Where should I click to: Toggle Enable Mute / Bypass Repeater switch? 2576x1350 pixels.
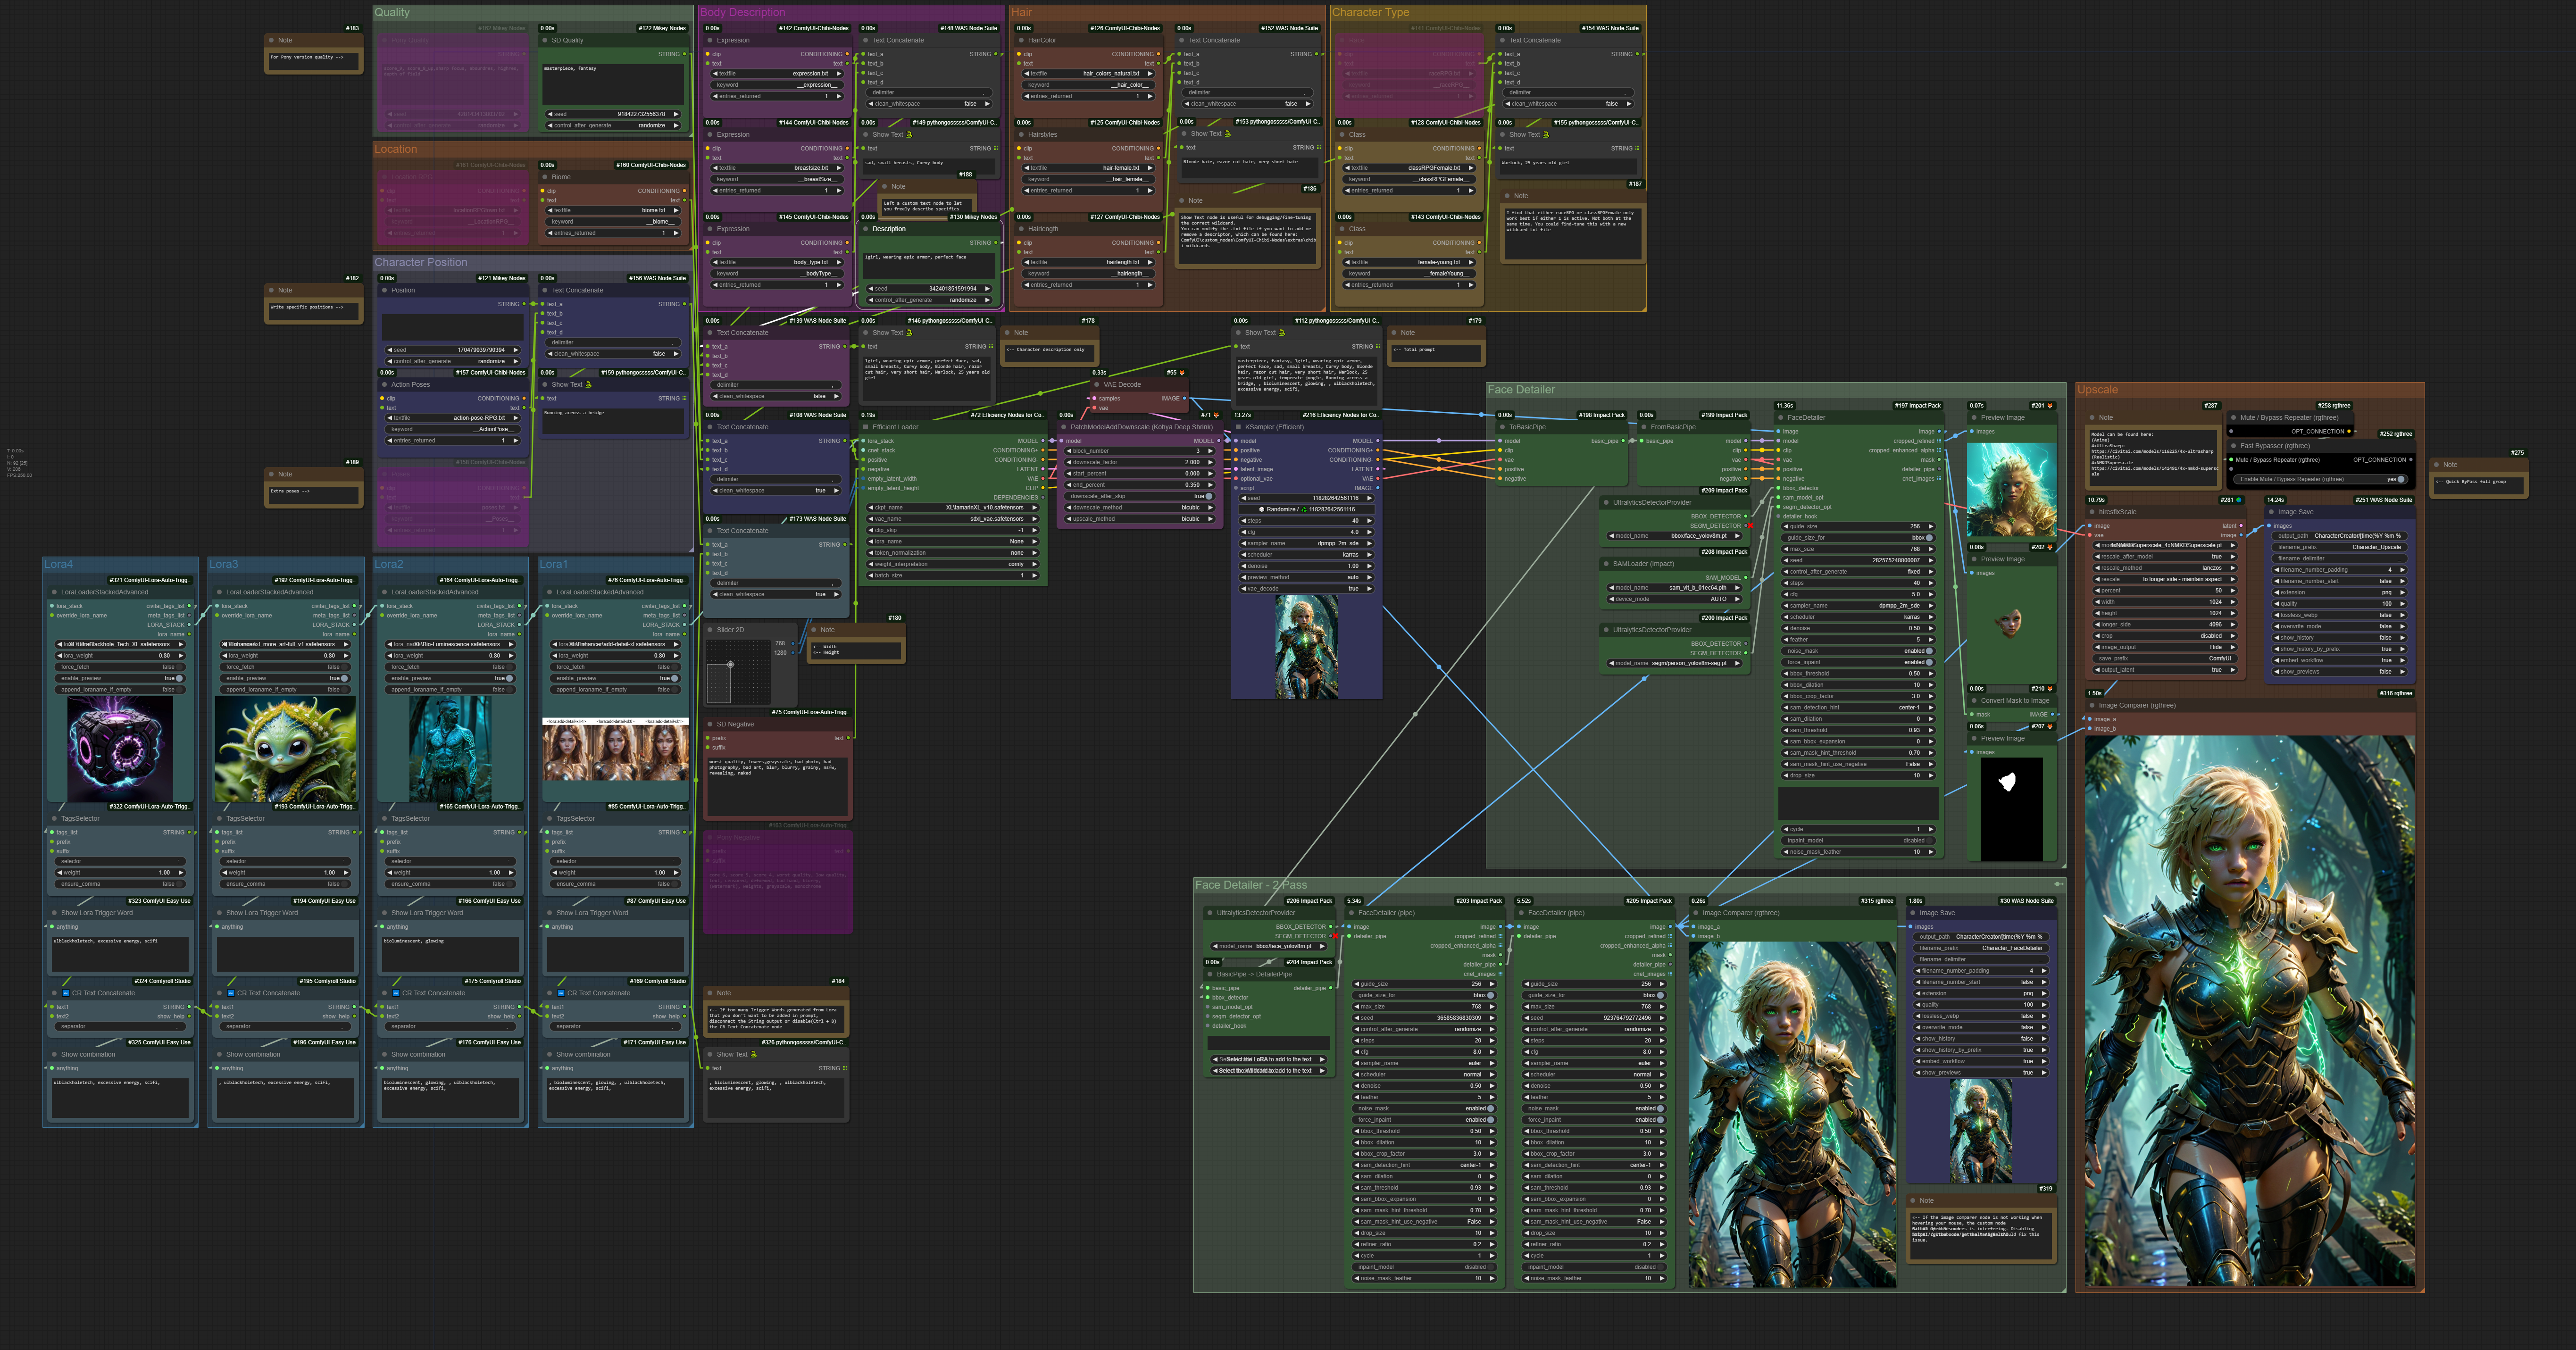(2401, 479)
